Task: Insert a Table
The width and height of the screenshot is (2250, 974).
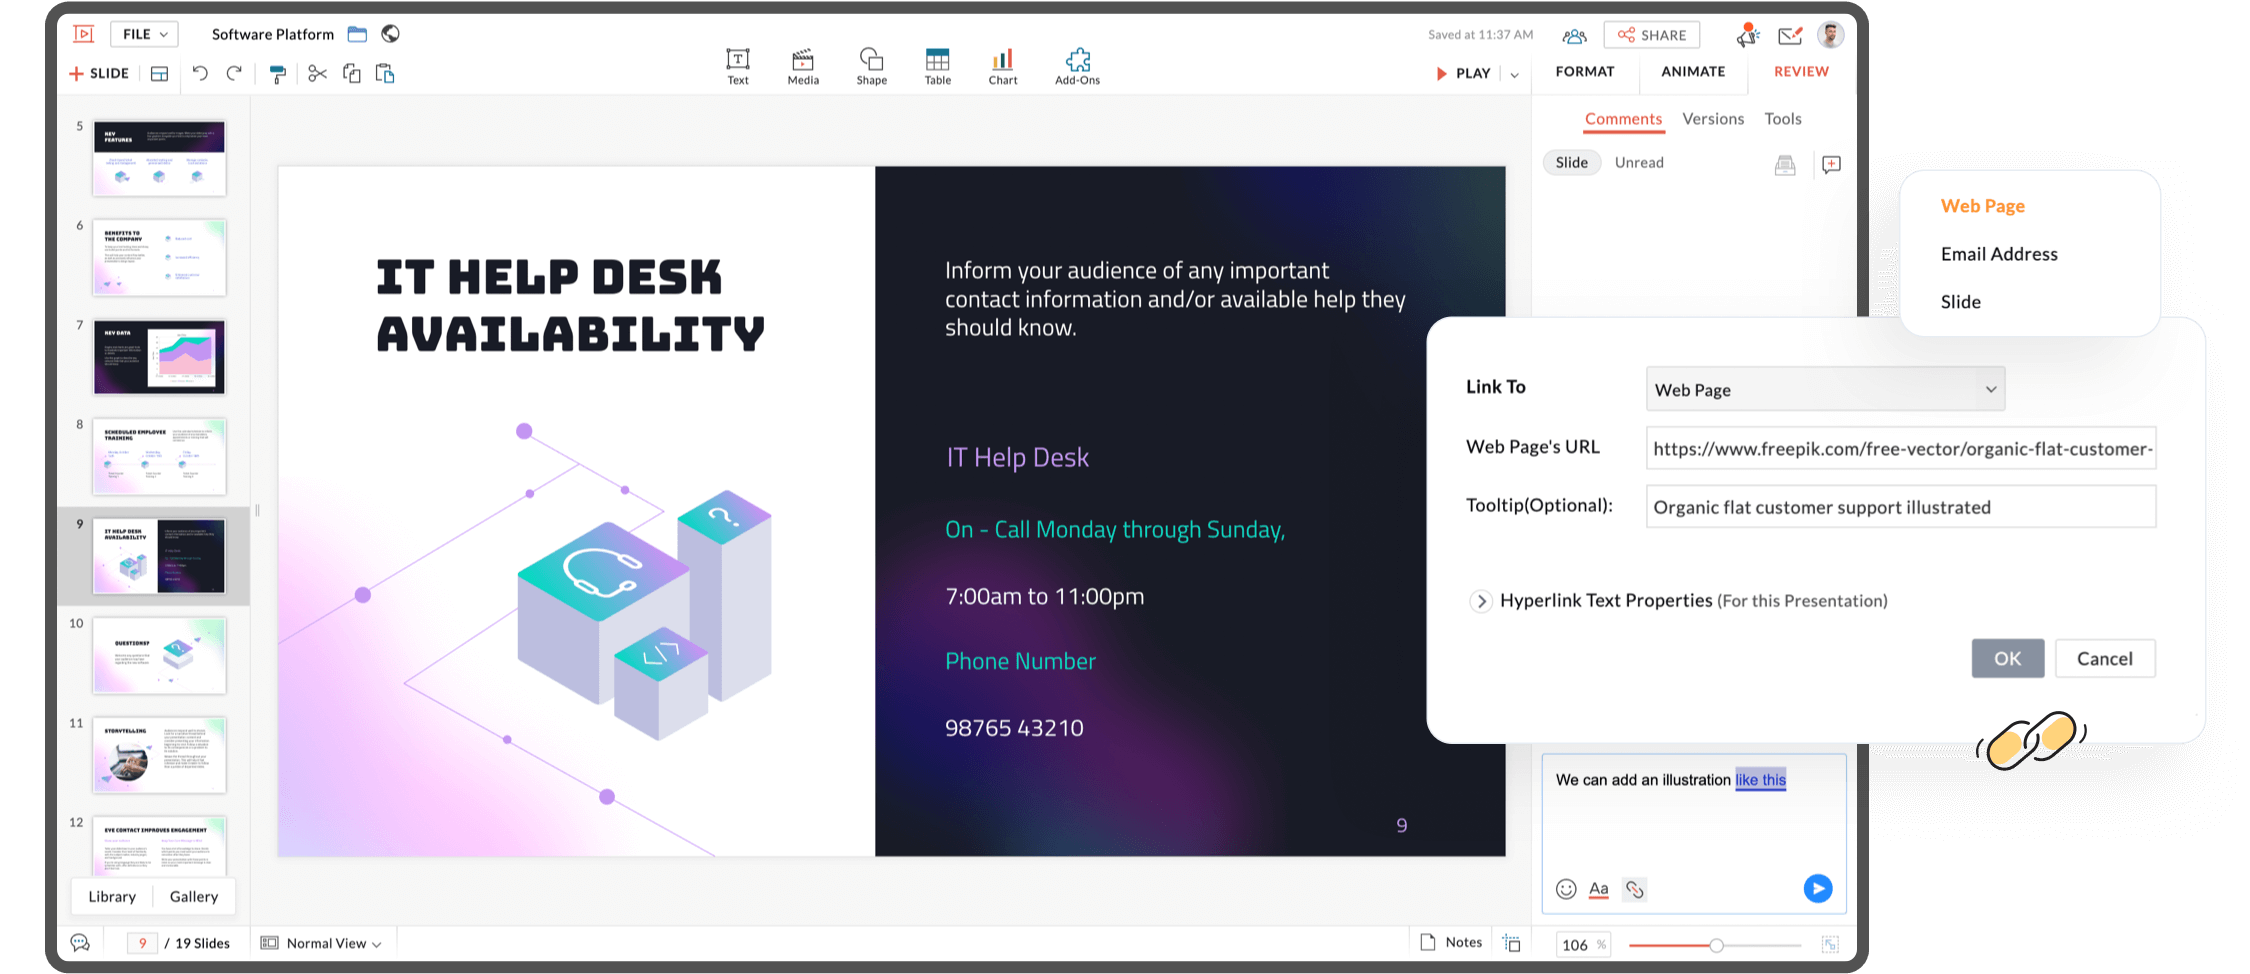Action: 937,66
